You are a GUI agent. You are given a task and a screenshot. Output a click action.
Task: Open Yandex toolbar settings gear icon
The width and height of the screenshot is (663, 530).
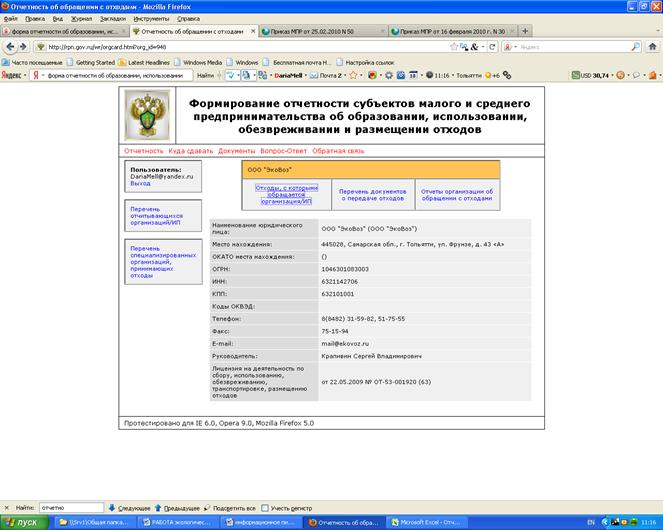pyautogui.click(x=389, y=75)
